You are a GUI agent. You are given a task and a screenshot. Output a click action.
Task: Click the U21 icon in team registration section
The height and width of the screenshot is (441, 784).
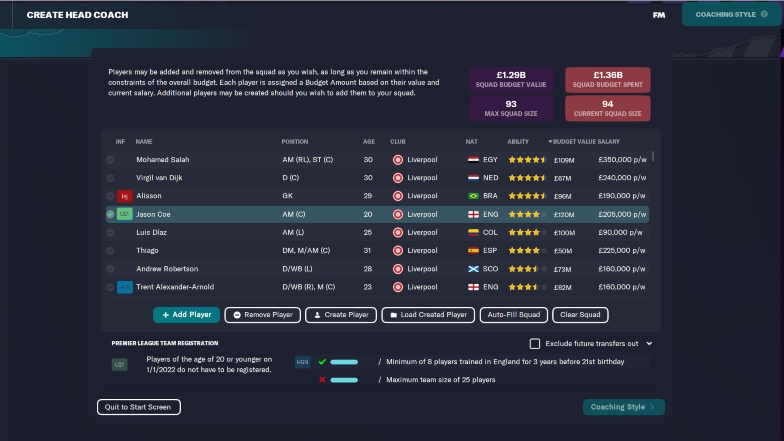pos(120,364)
